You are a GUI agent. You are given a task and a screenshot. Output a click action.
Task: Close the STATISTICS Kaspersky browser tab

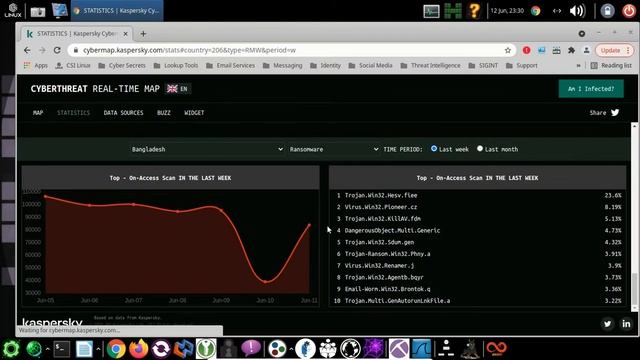[126, 34]
